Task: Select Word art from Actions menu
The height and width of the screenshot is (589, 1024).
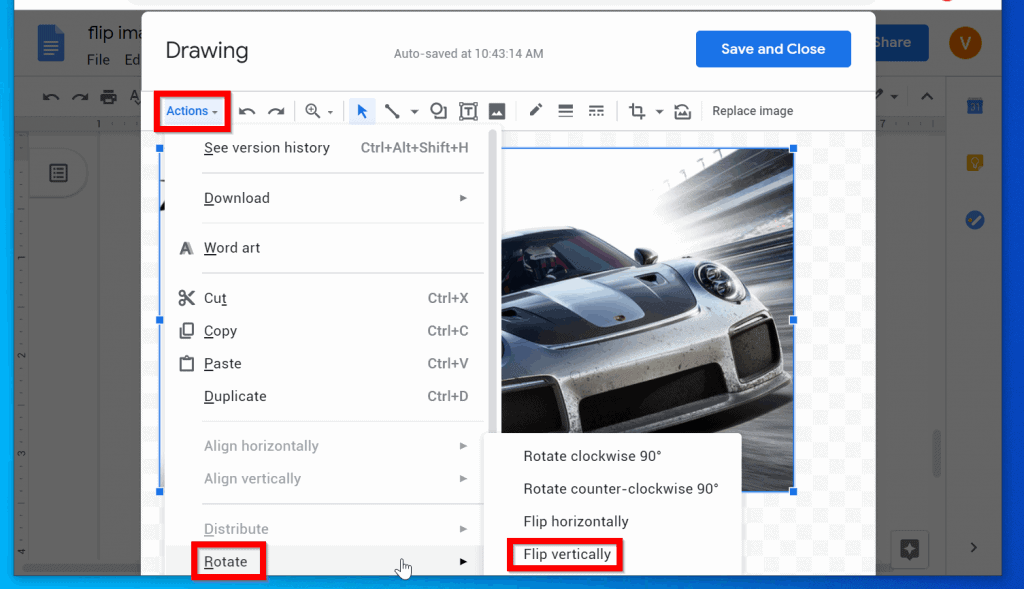Action: (327, 248)
